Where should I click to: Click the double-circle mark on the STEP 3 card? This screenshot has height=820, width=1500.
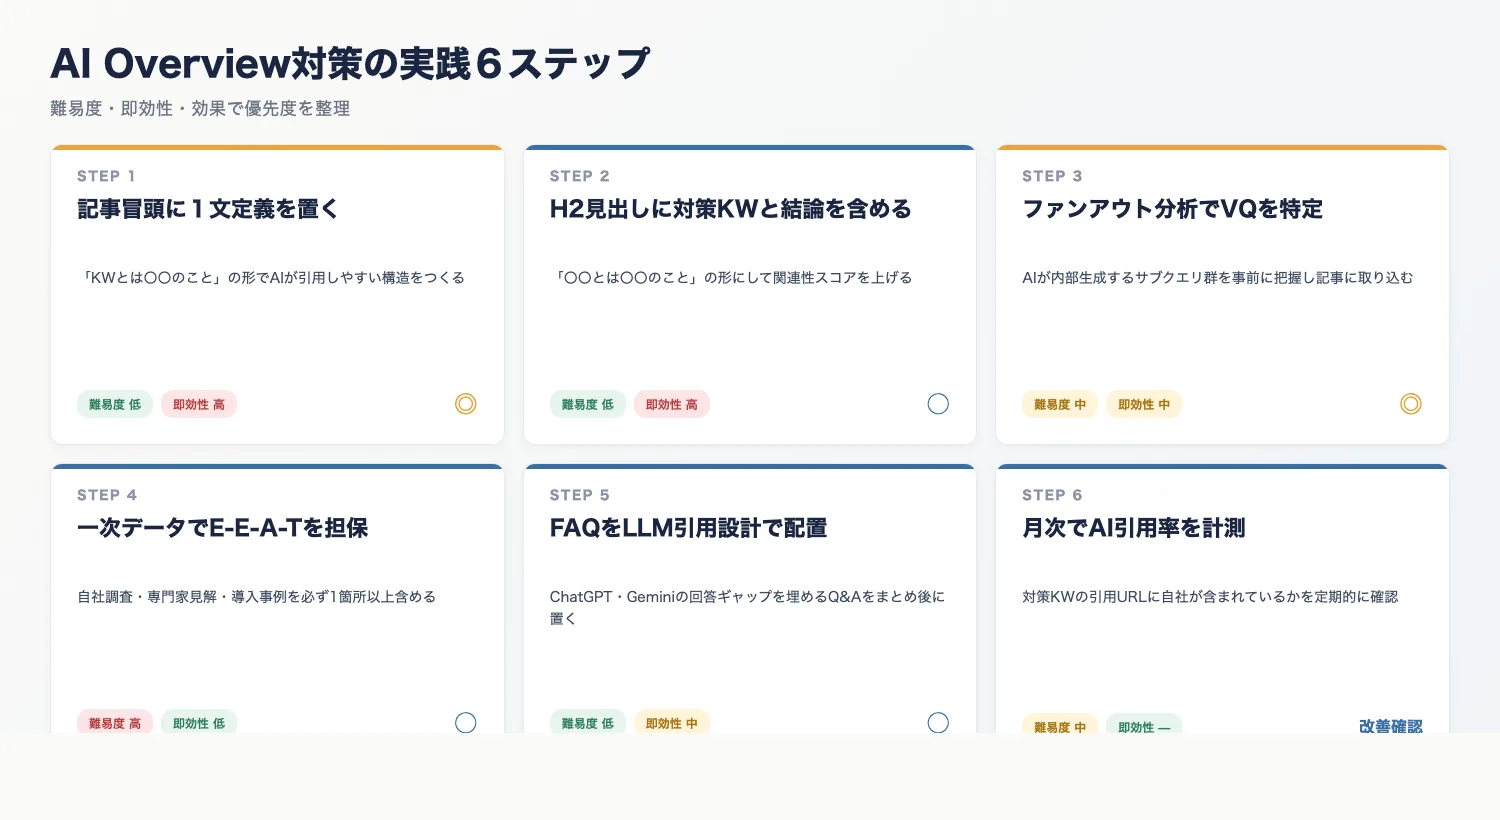(1411, 404)
